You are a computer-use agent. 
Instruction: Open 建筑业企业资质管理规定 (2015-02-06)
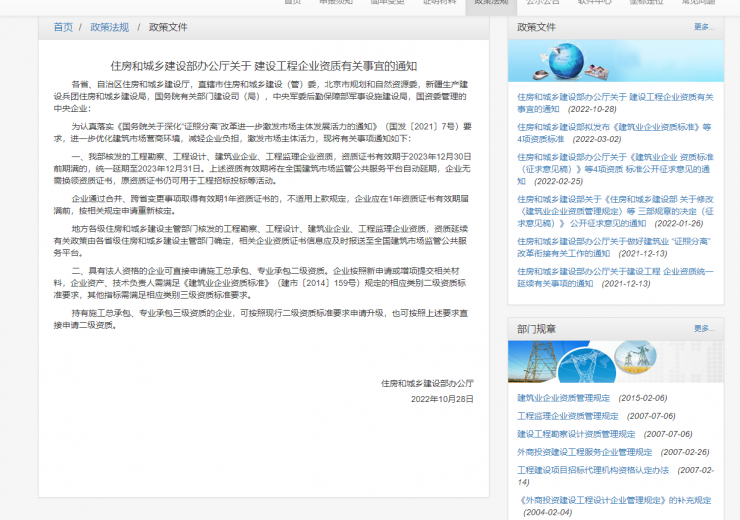click(x=563, y=398)
